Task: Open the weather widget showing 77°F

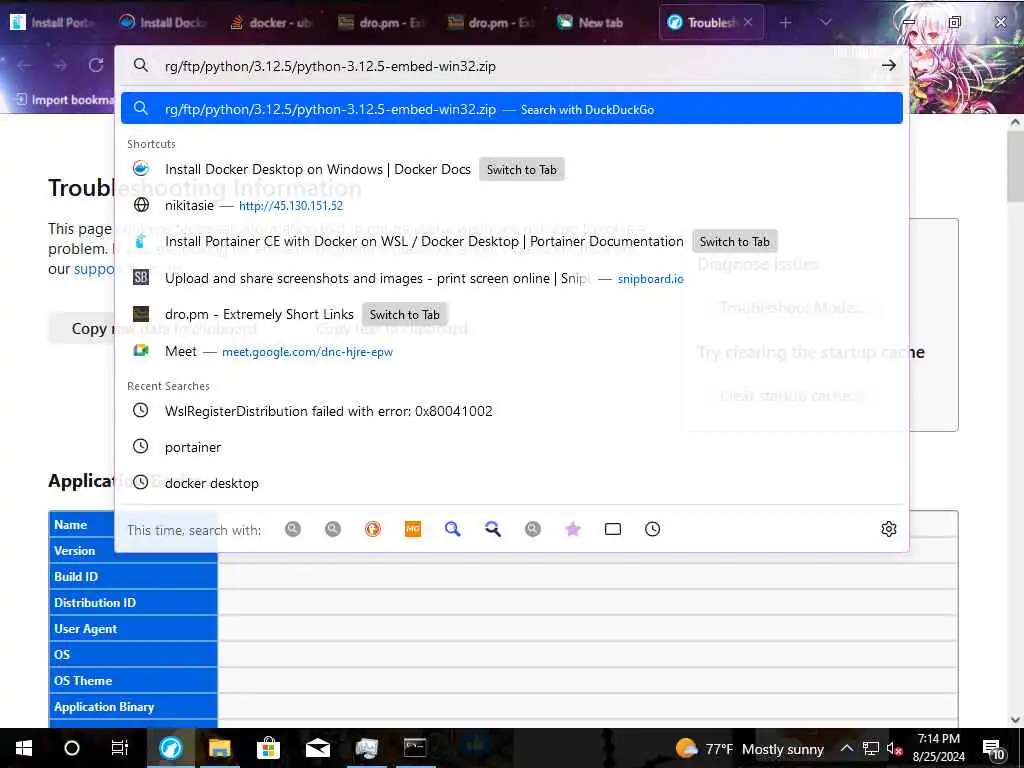Action: (750, 749)
